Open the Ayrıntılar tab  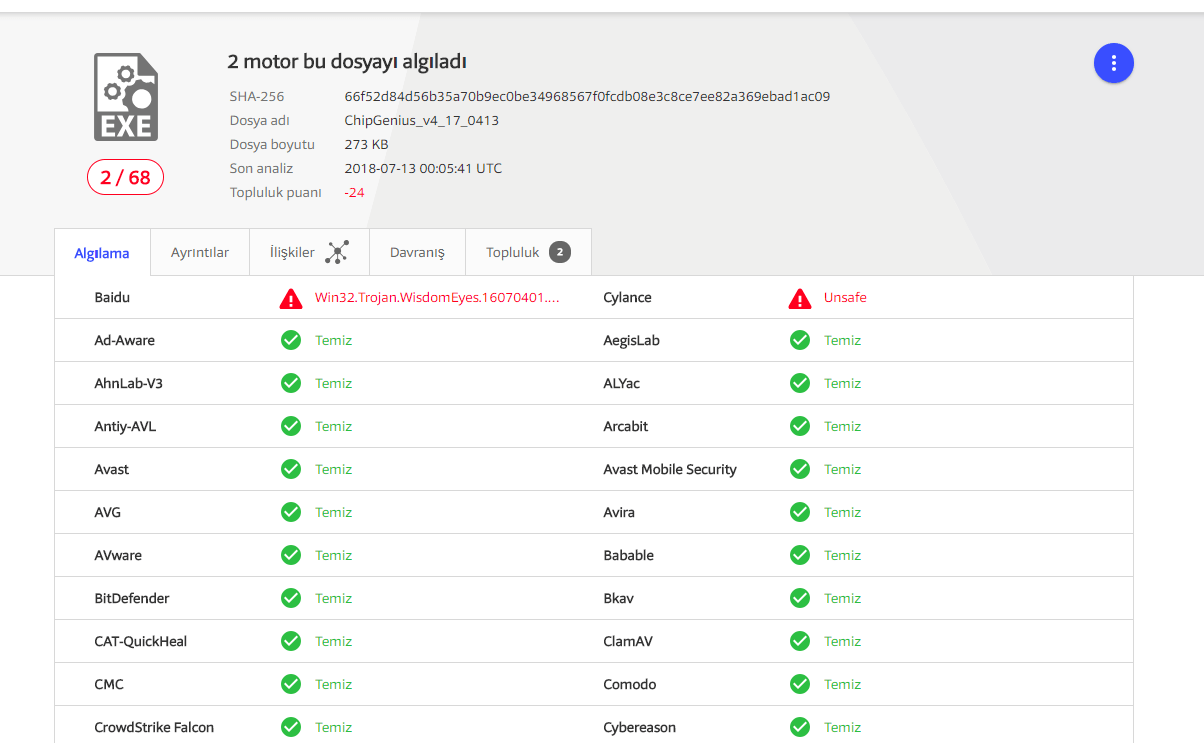click(200, 253)
